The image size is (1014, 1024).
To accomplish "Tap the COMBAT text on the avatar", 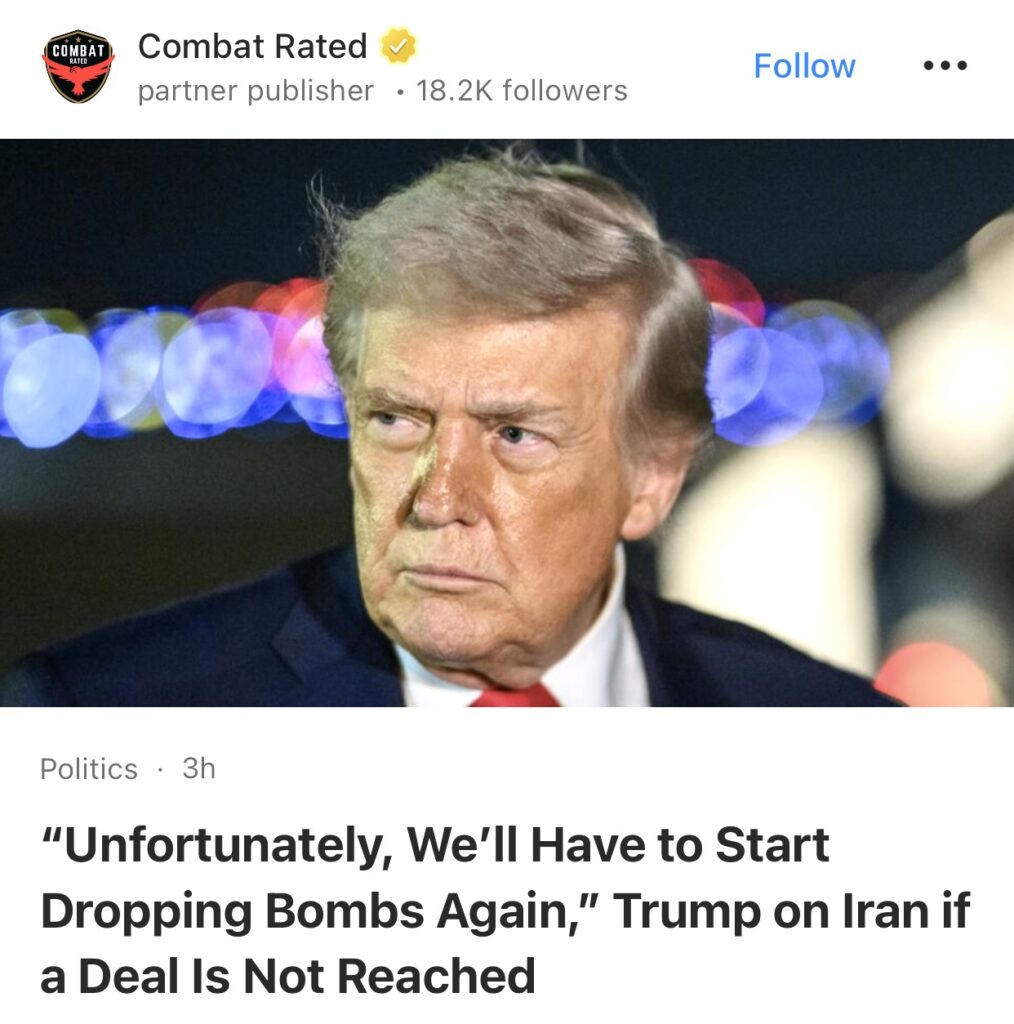I will 78,50.
